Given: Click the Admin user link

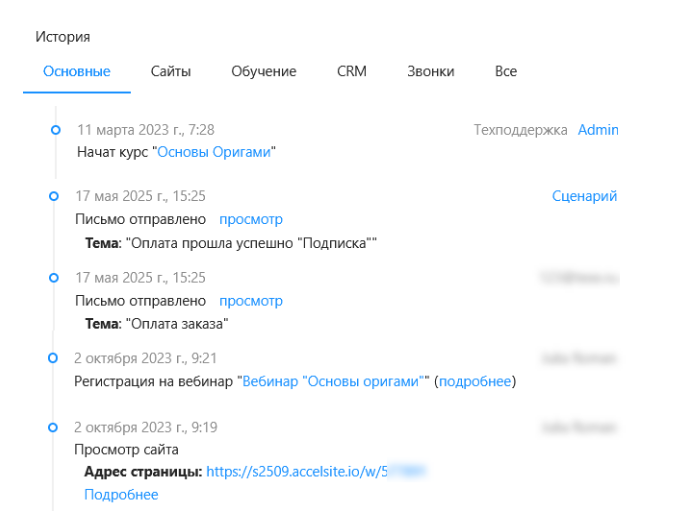Looking at the screenshot, I should tap(598, 130).
